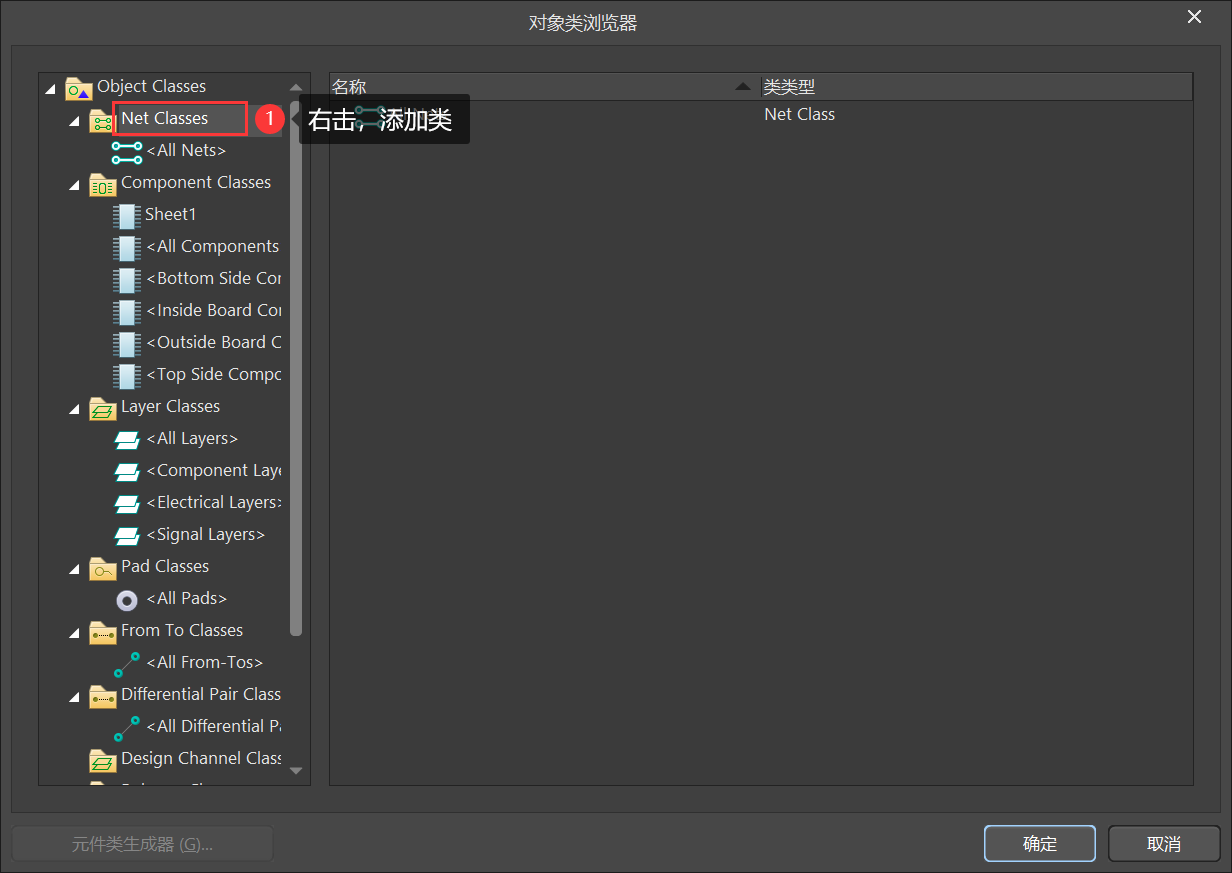Select <All Pads> in the tree
Screen dimensions: 1232x873
pyautogui.click(x=186, y=598)
